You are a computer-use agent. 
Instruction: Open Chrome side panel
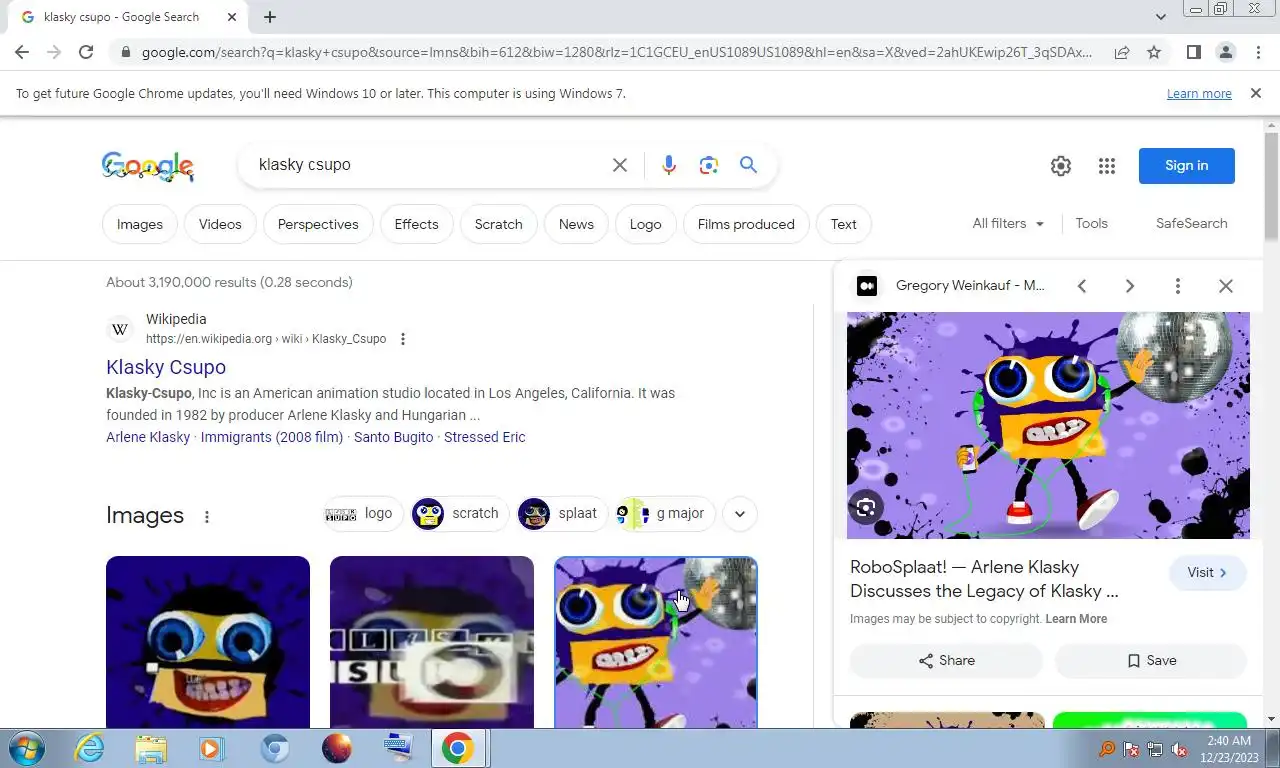coord(1193,52)
